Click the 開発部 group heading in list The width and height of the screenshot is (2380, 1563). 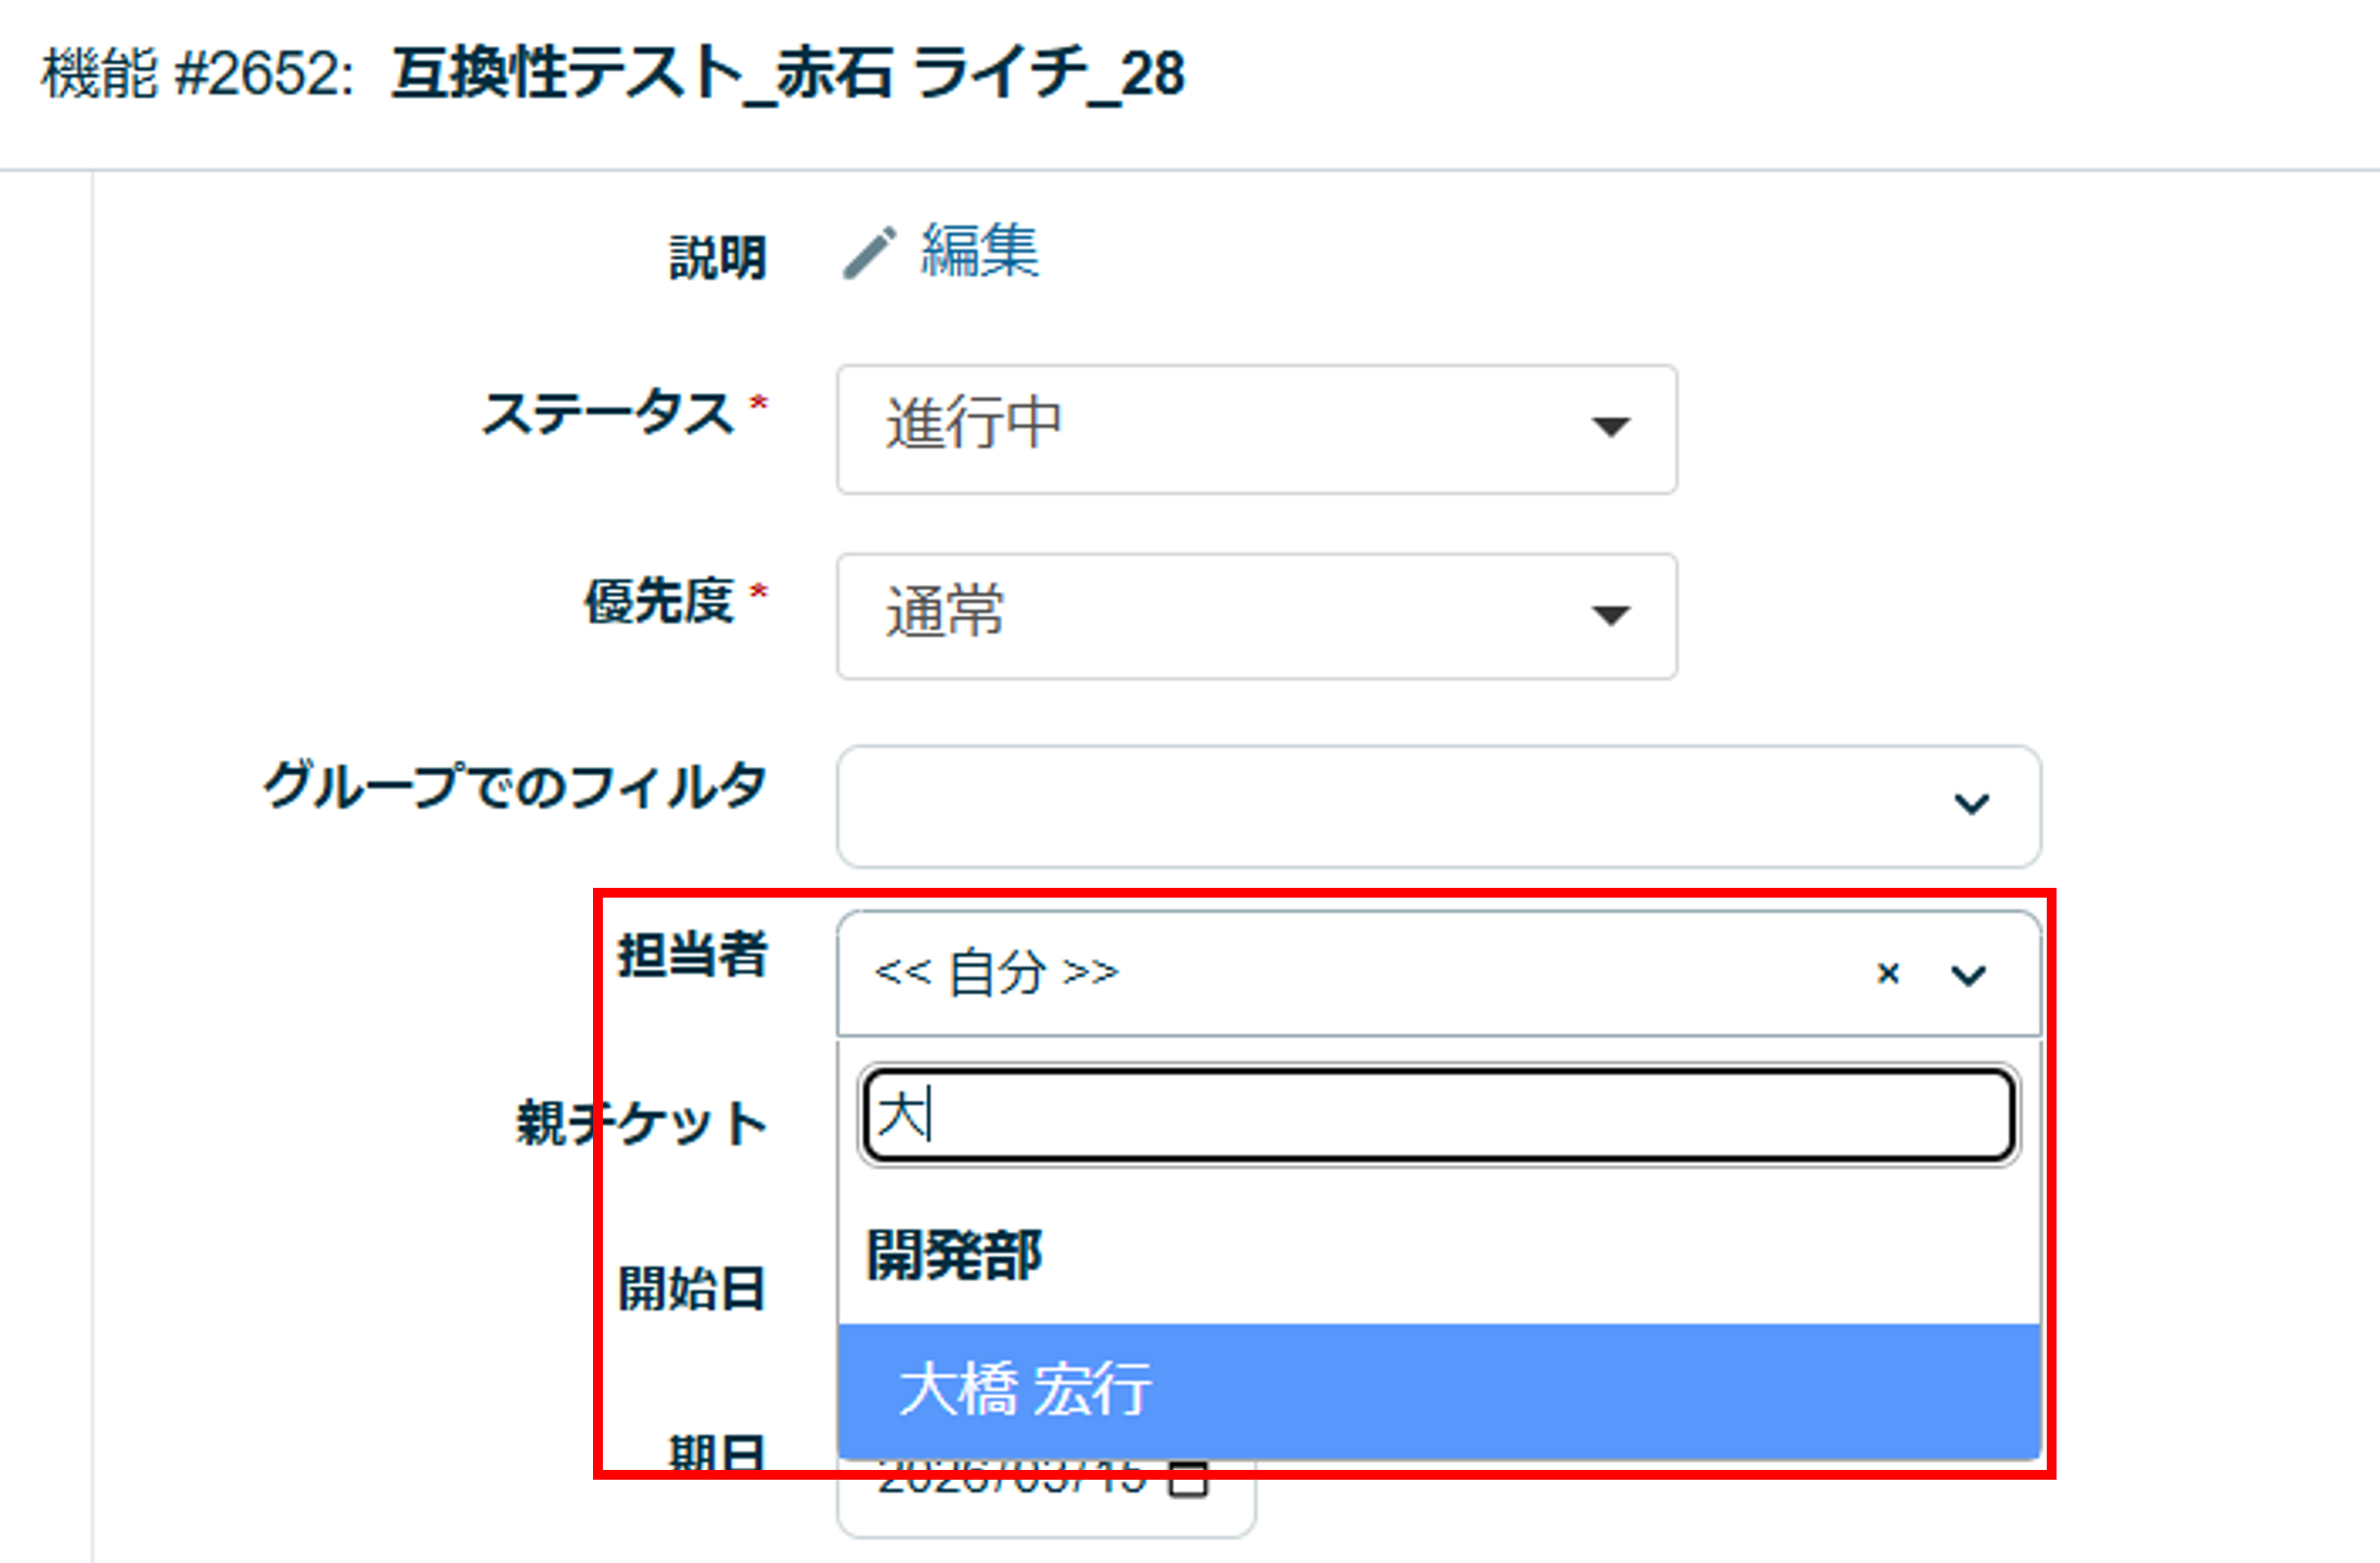[954, 1255]
